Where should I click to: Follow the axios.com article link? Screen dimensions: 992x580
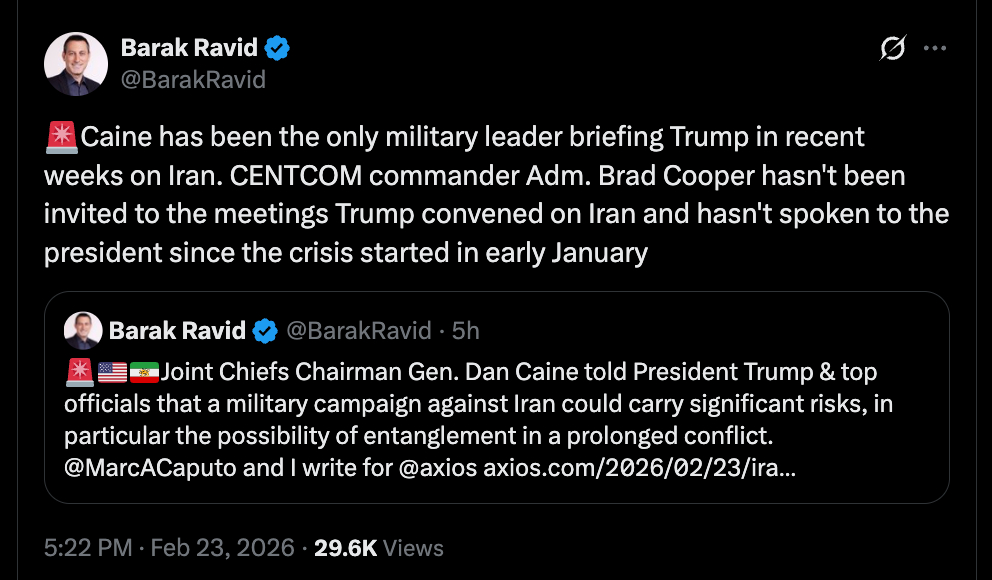pyautogui.click(x=640, y=469)
